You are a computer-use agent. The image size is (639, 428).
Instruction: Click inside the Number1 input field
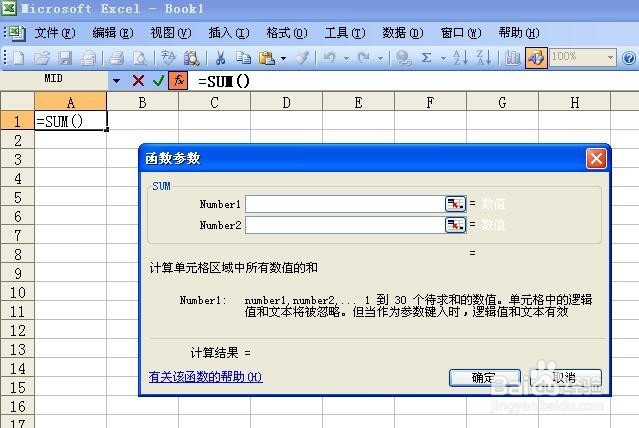point(345,204)
